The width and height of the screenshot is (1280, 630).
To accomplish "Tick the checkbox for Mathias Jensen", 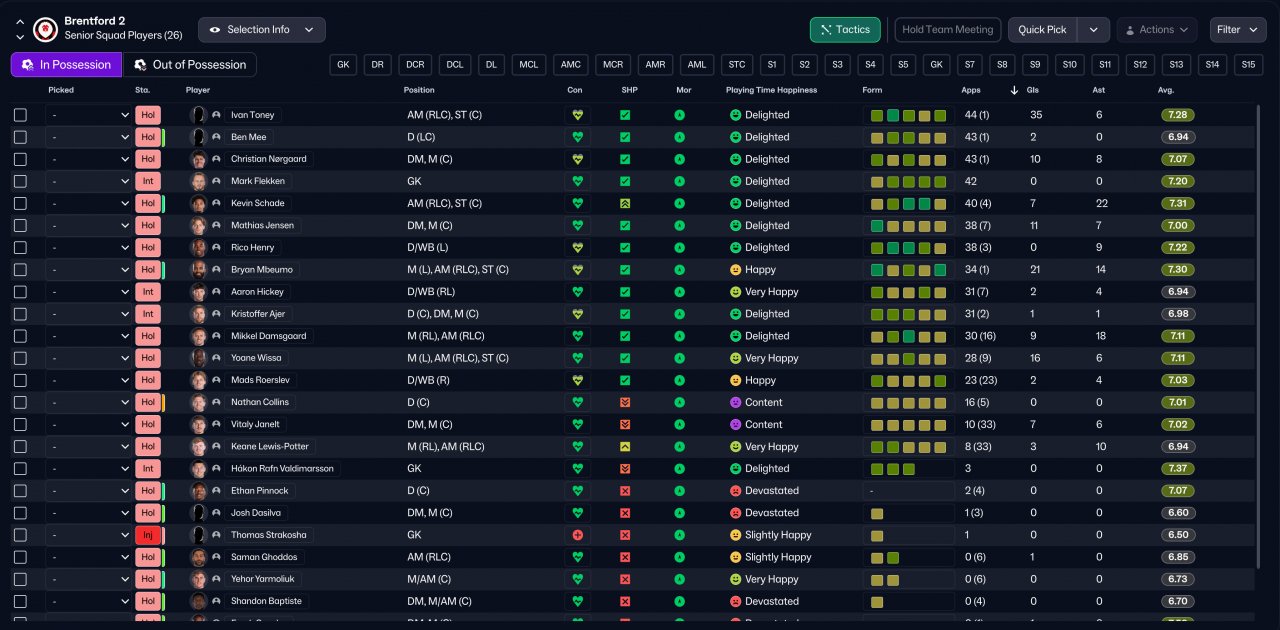I will coord(20,225).
